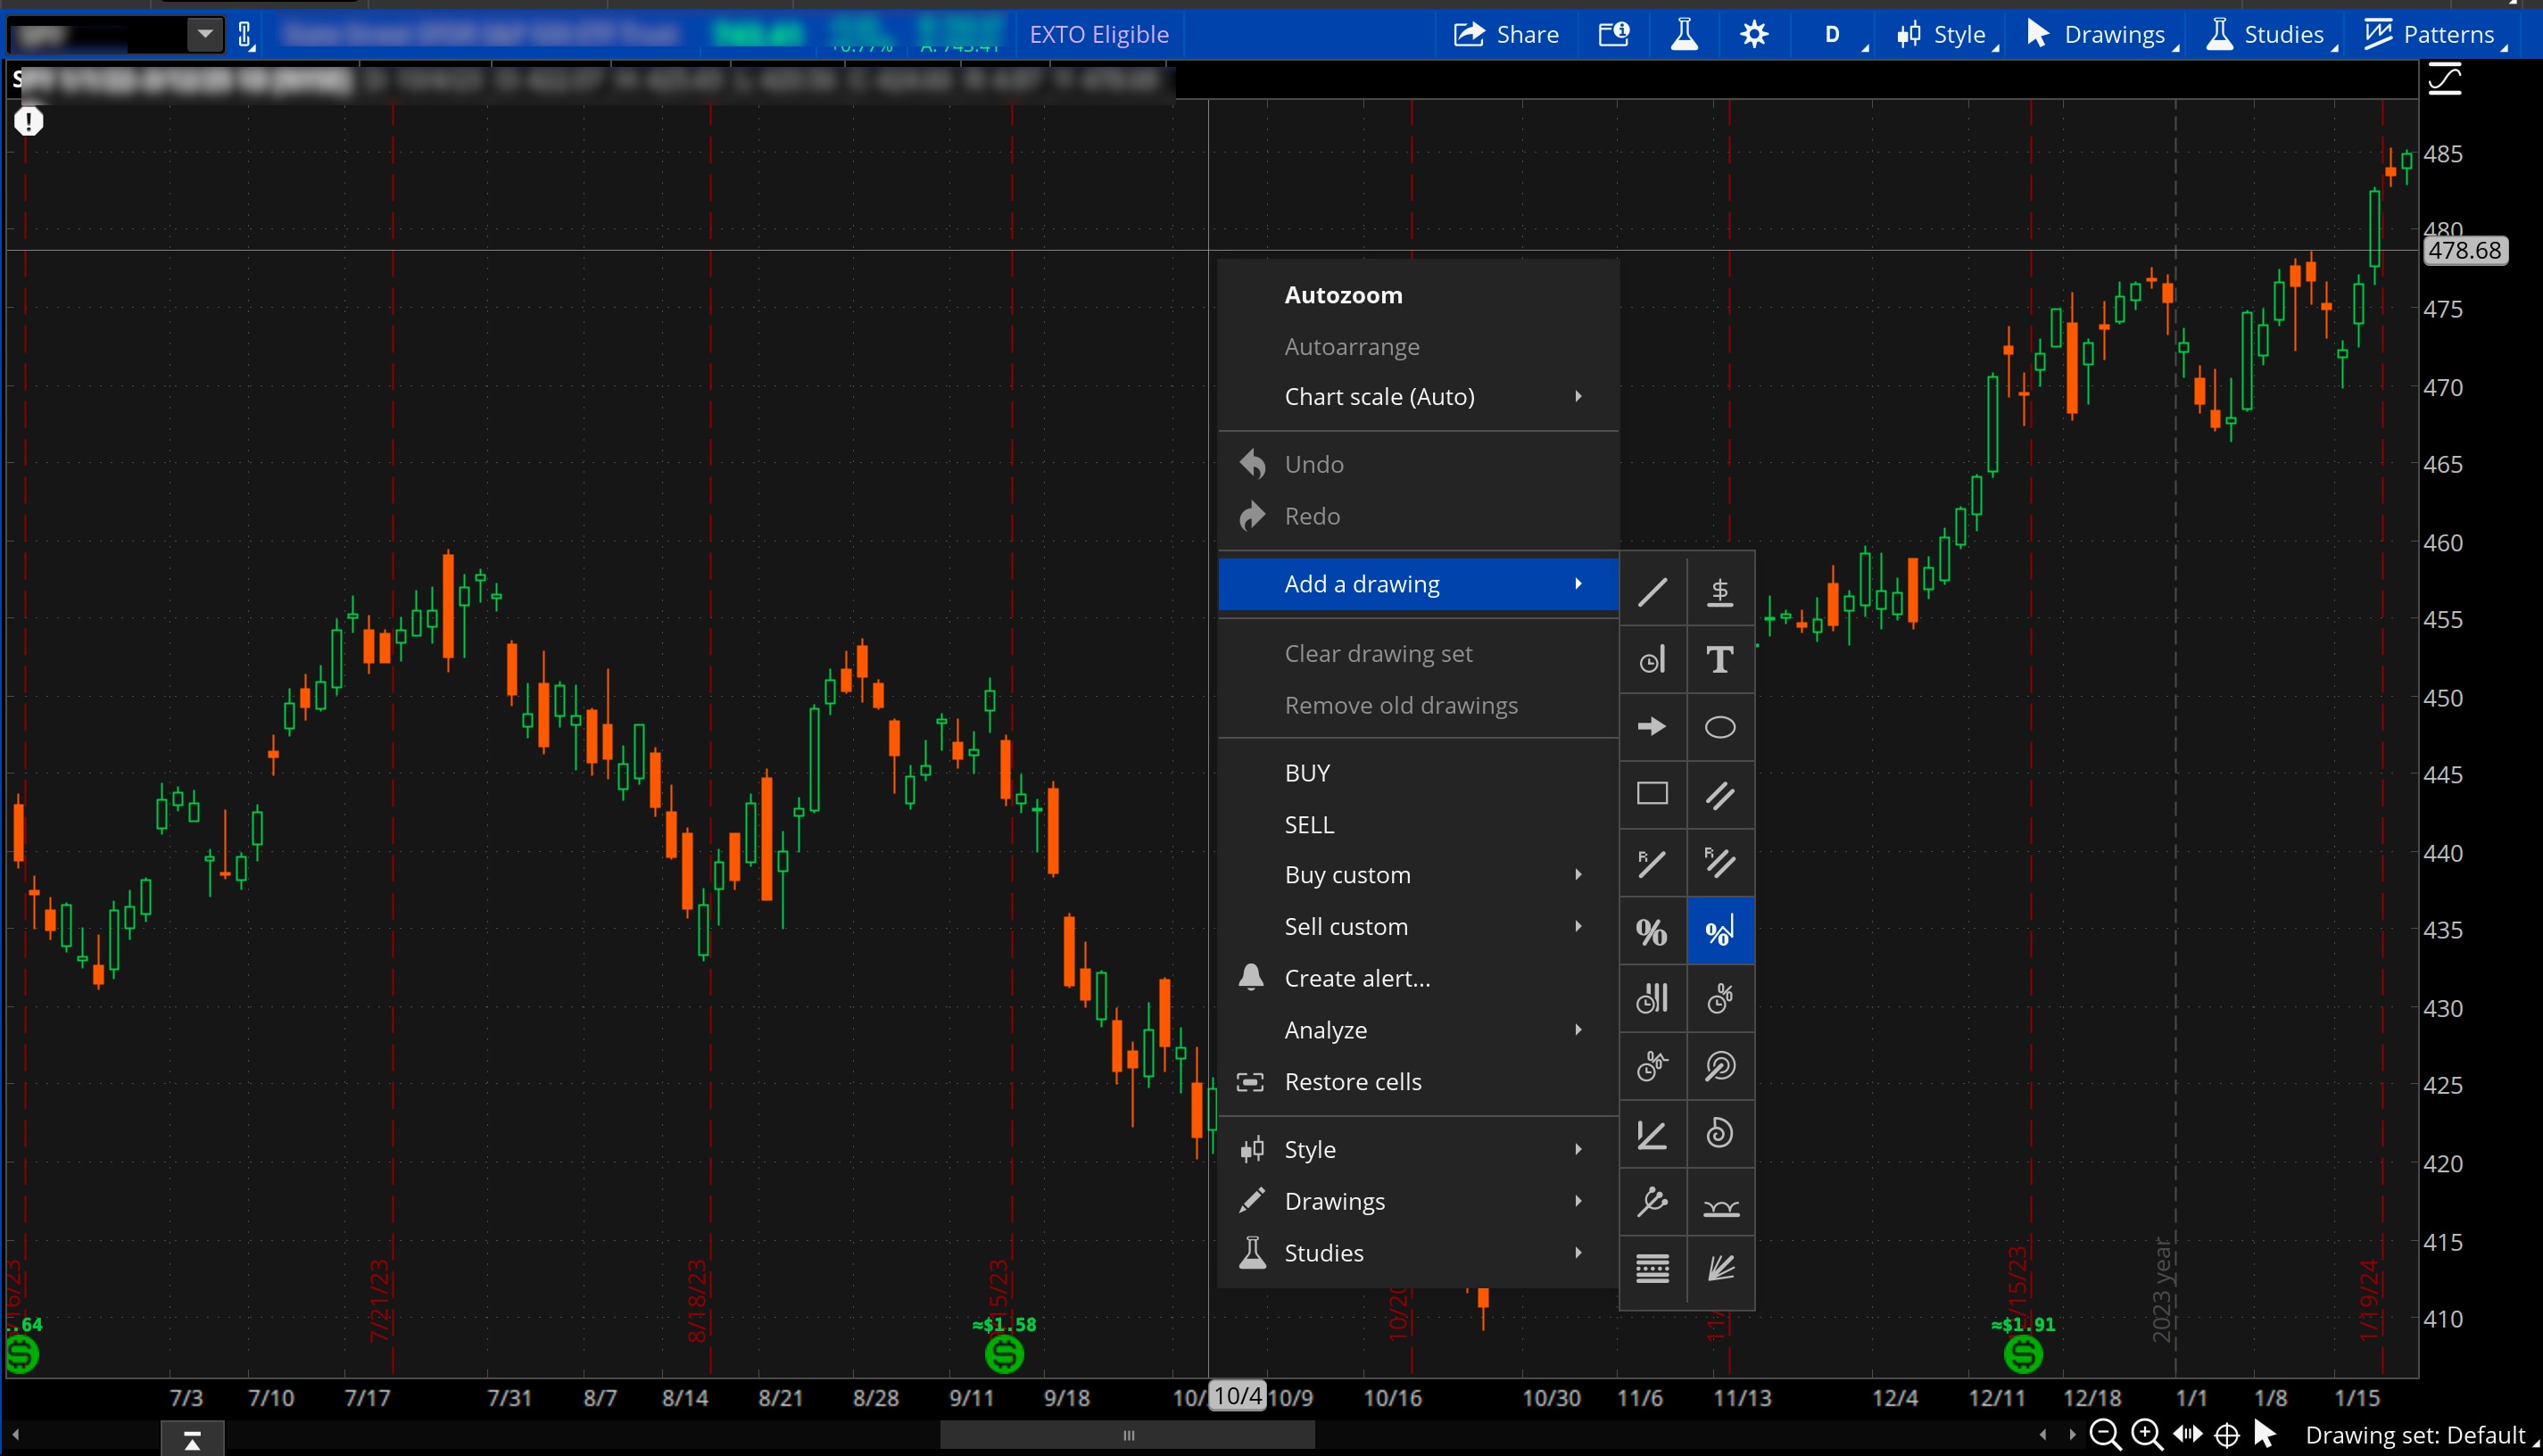2543x1456 pixels.
Task: Select the Price Level drawing tool
Action: click(x=1720, y=592)
